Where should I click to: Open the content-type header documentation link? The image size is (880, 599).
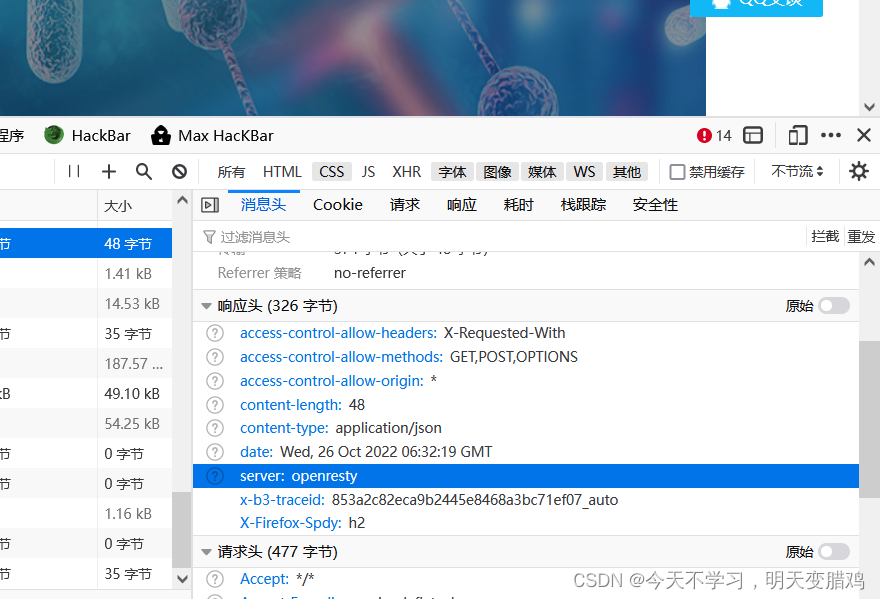coord(217,427)
